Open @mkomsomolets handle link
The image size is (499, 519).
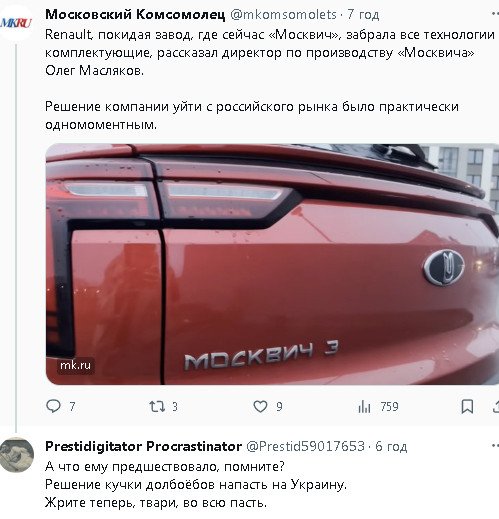tap(283, 15)
